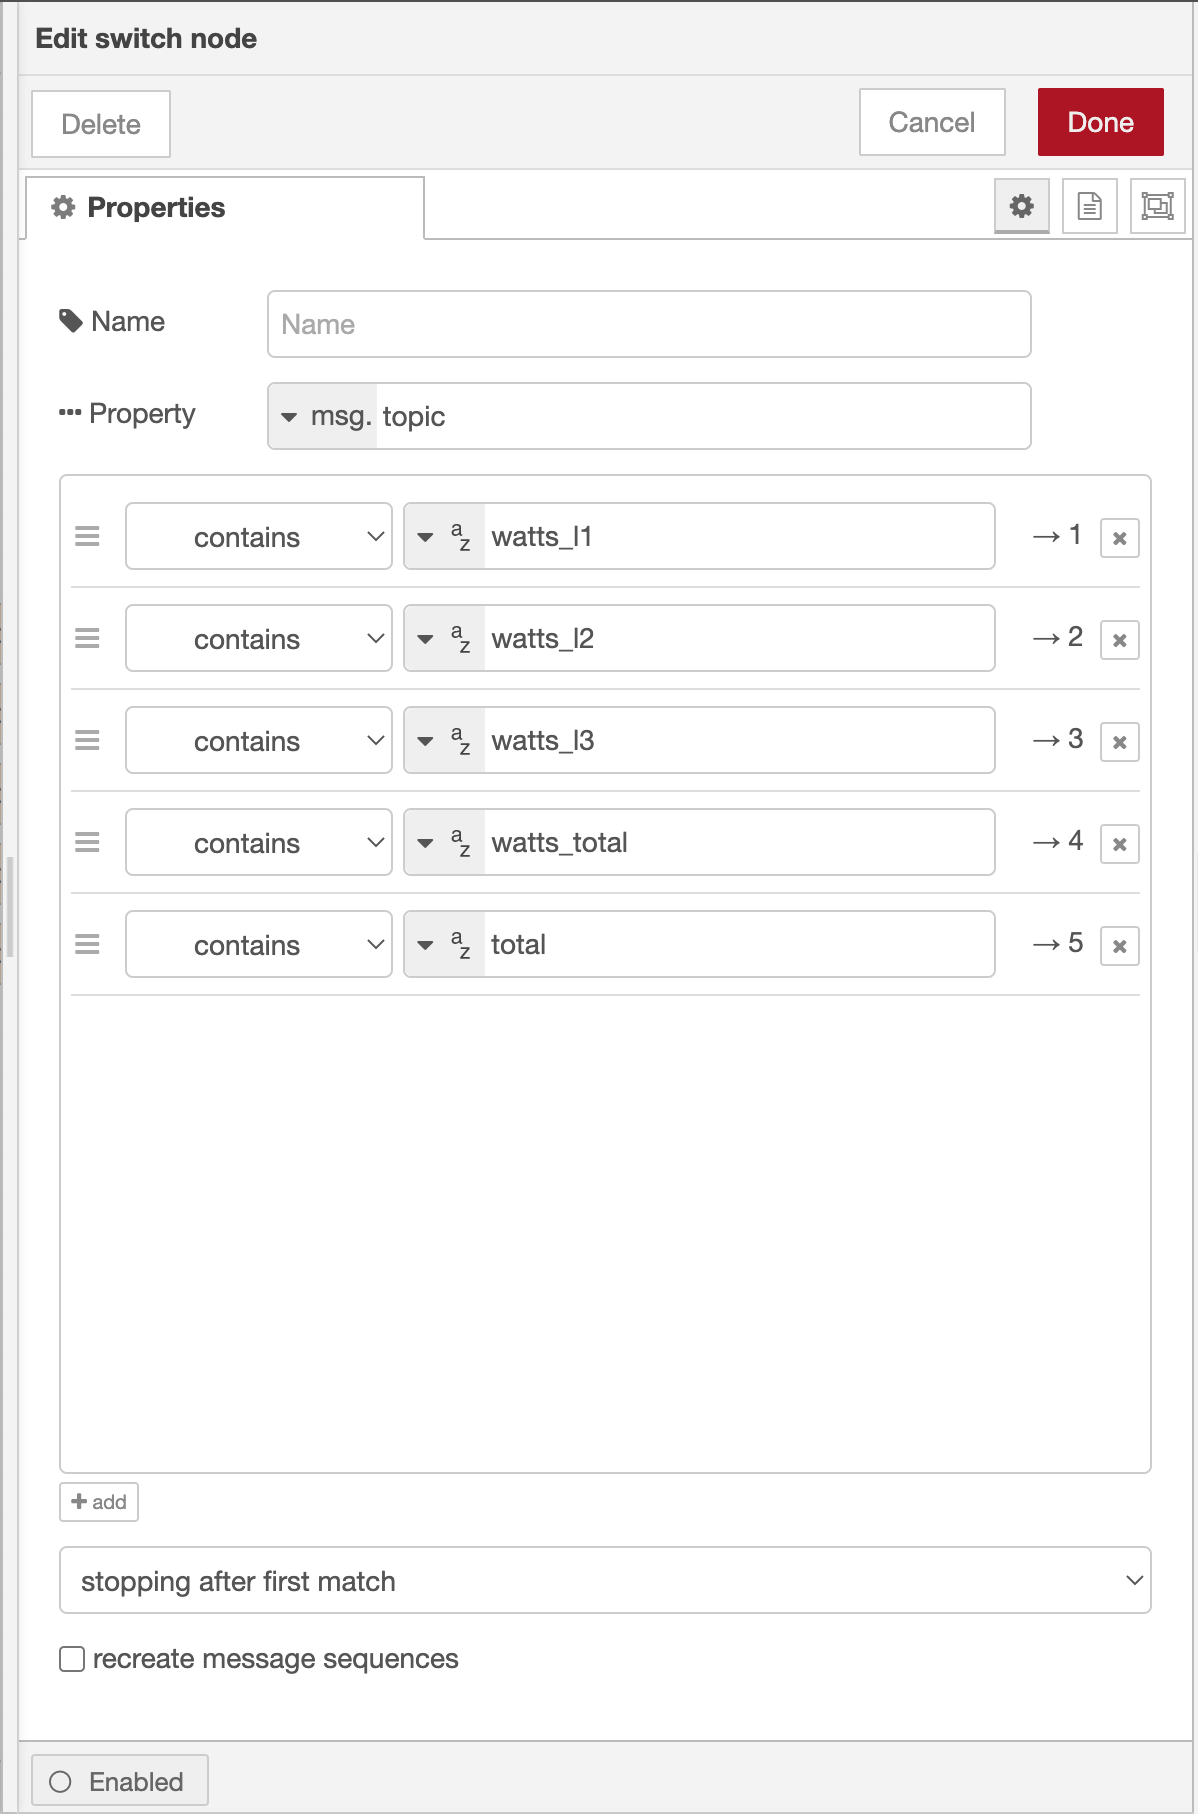
Task: Open value type selector for watts_l1
Action: [445, 536]
